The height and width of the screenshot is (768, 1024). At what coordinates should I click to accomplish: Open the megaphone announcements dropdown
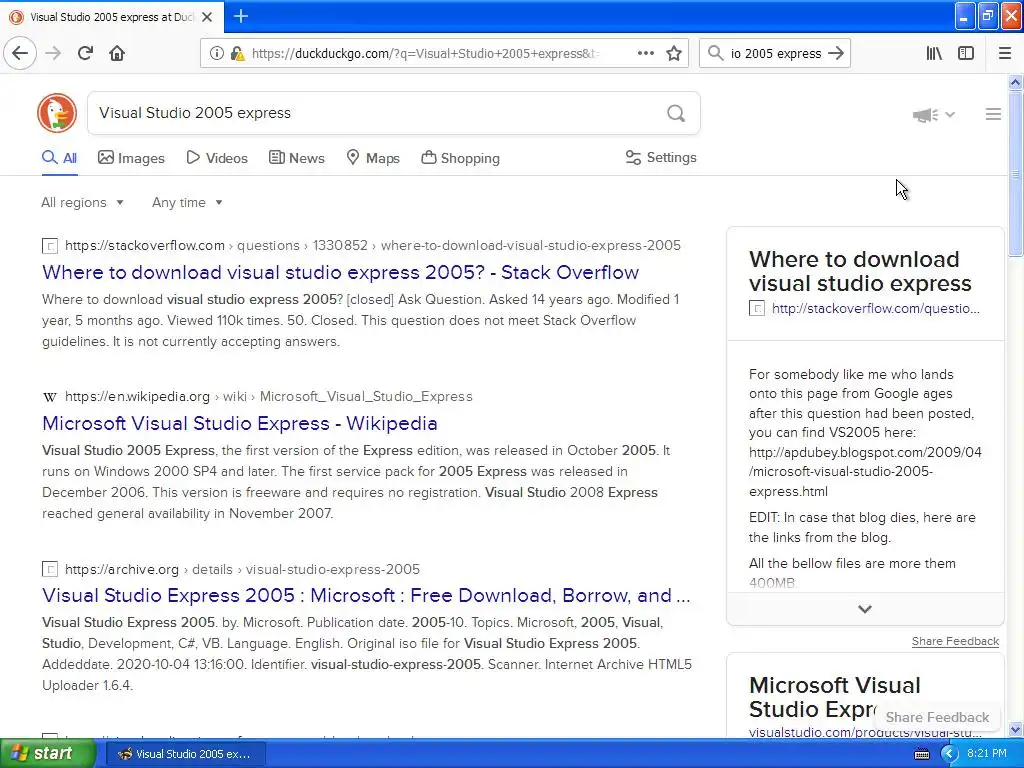[934, 115]
